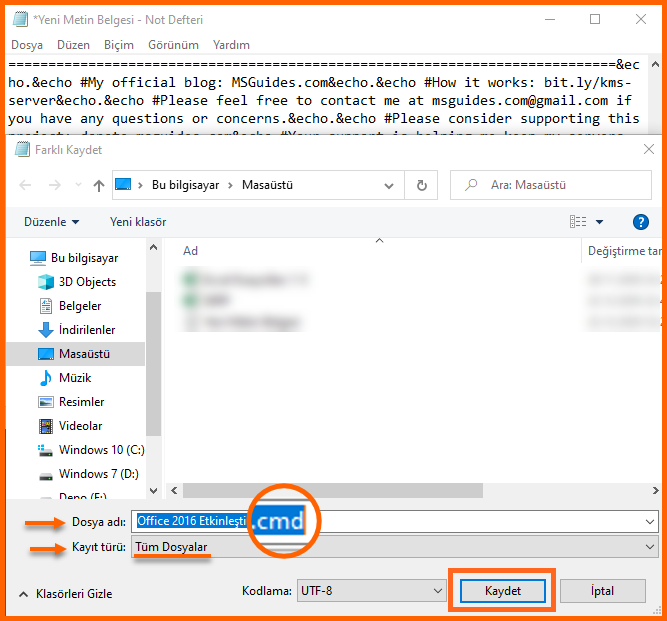Image resolution: width=667 pixels, height=621 pixels.
Task: Open the Kayıt türü Tüm Dosyalar dropdown
Action: coord(395,547)
